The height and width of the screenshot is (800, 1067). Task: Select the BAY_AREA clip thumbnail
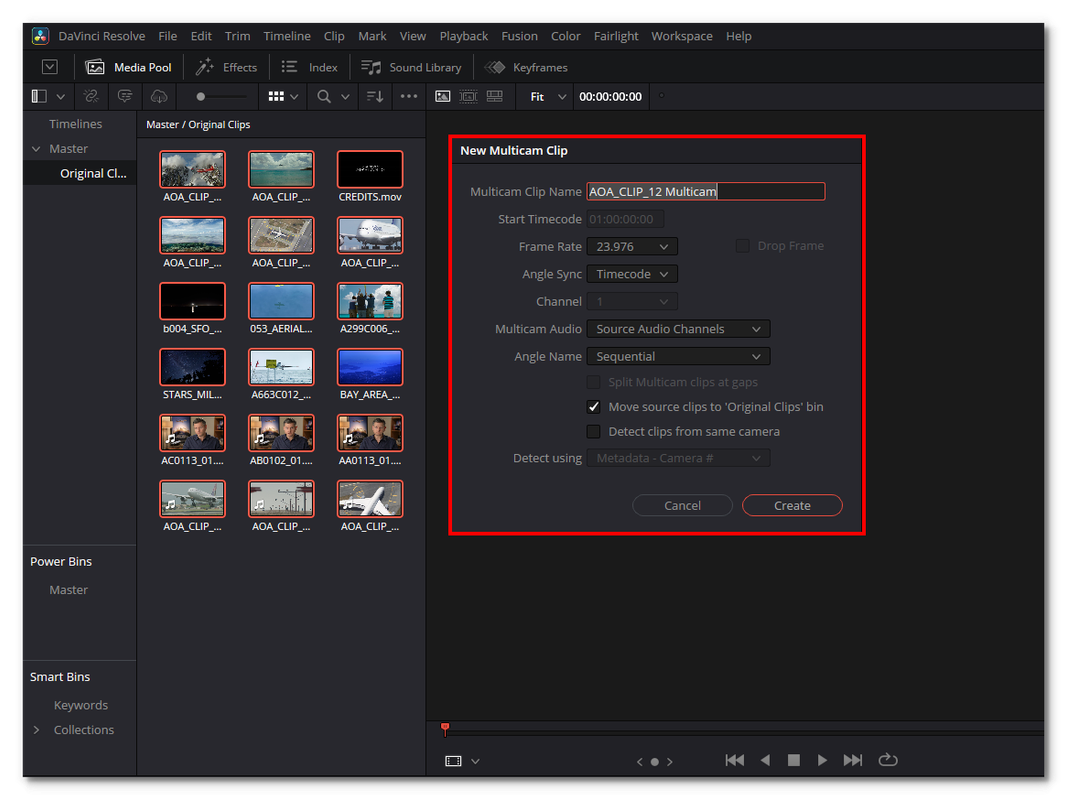tap(370, 367)
